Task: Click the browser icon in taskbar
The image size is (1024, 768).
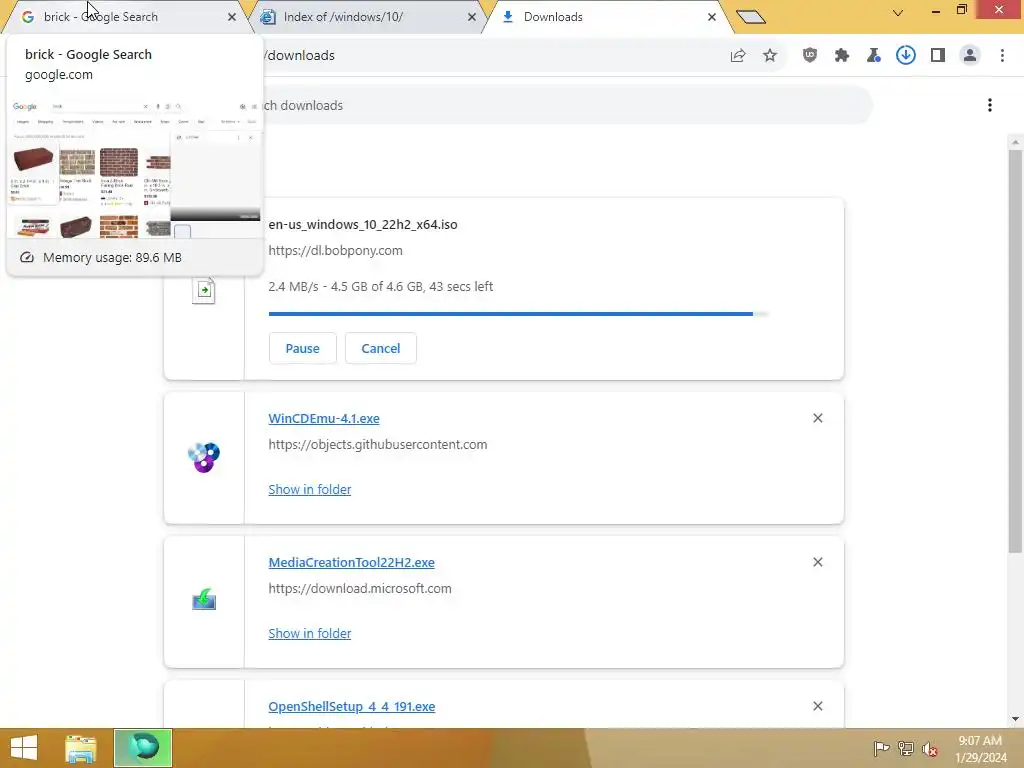Action: point(143,748)
